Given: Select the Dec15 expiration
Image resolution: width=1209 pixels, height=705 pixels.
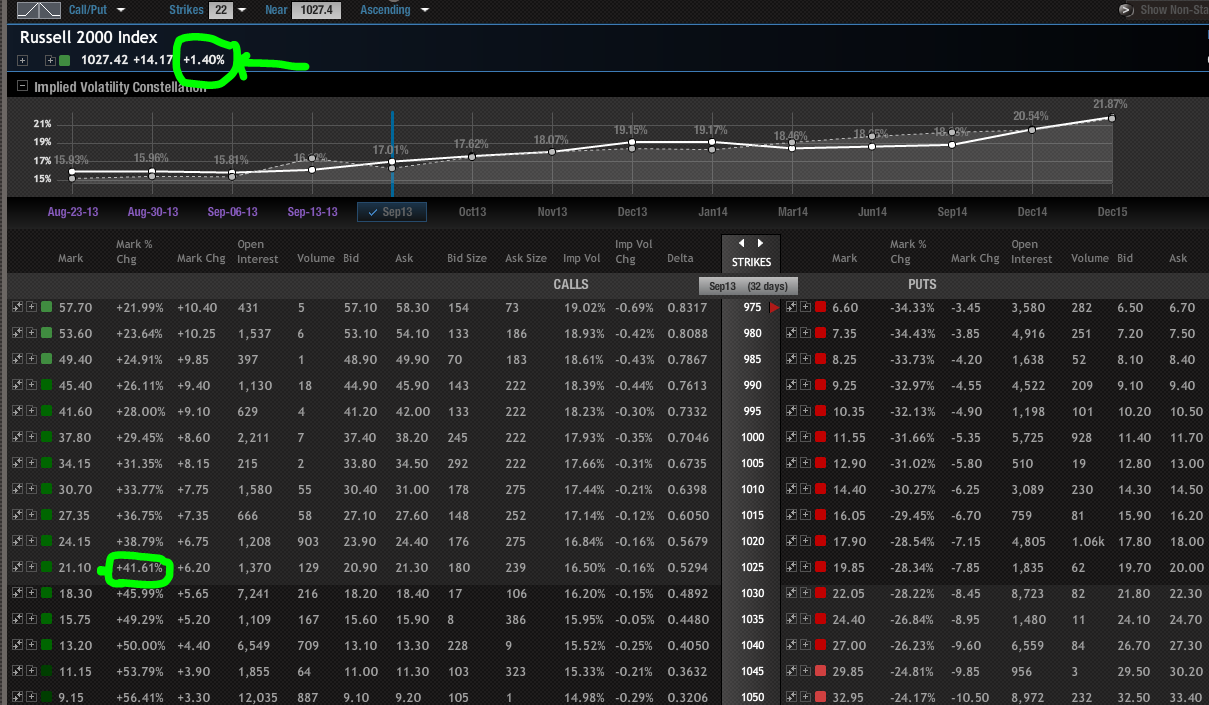Looking at the screenshot, I should (x=1113, y=212).
